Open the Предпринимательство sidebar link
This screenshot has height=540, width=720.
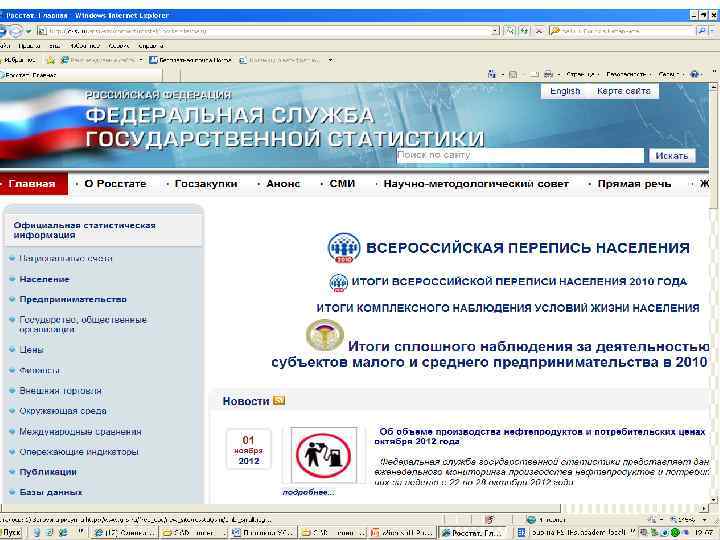click(x=73, y=299)
